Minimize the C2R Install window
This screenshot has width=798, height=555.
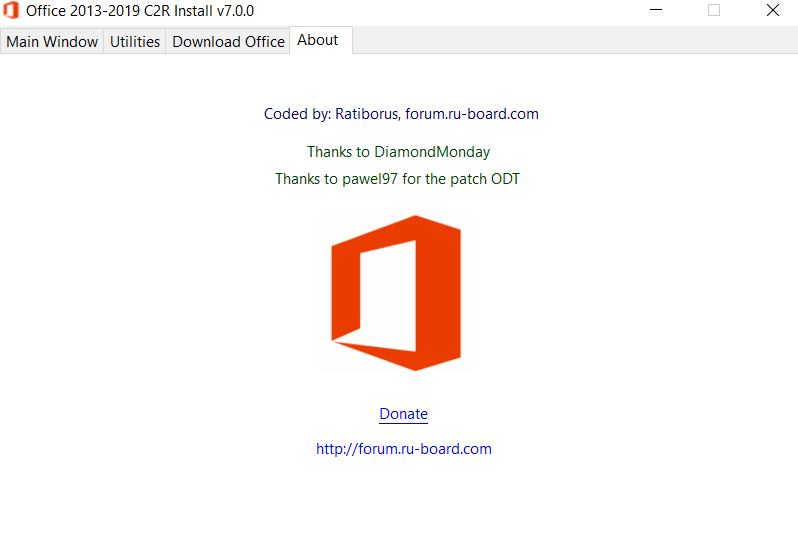coord(656,10)
